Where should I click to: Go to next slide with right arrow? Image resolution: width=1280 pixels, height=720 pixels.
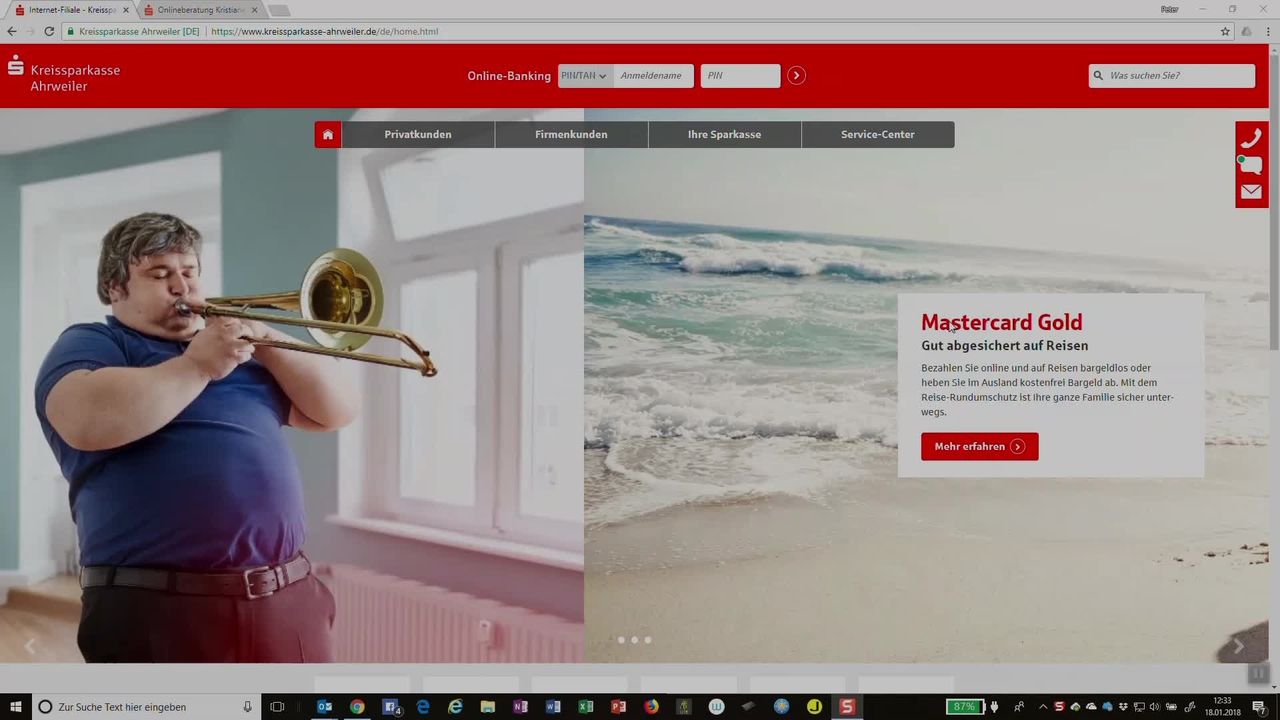coord(1238,646)
